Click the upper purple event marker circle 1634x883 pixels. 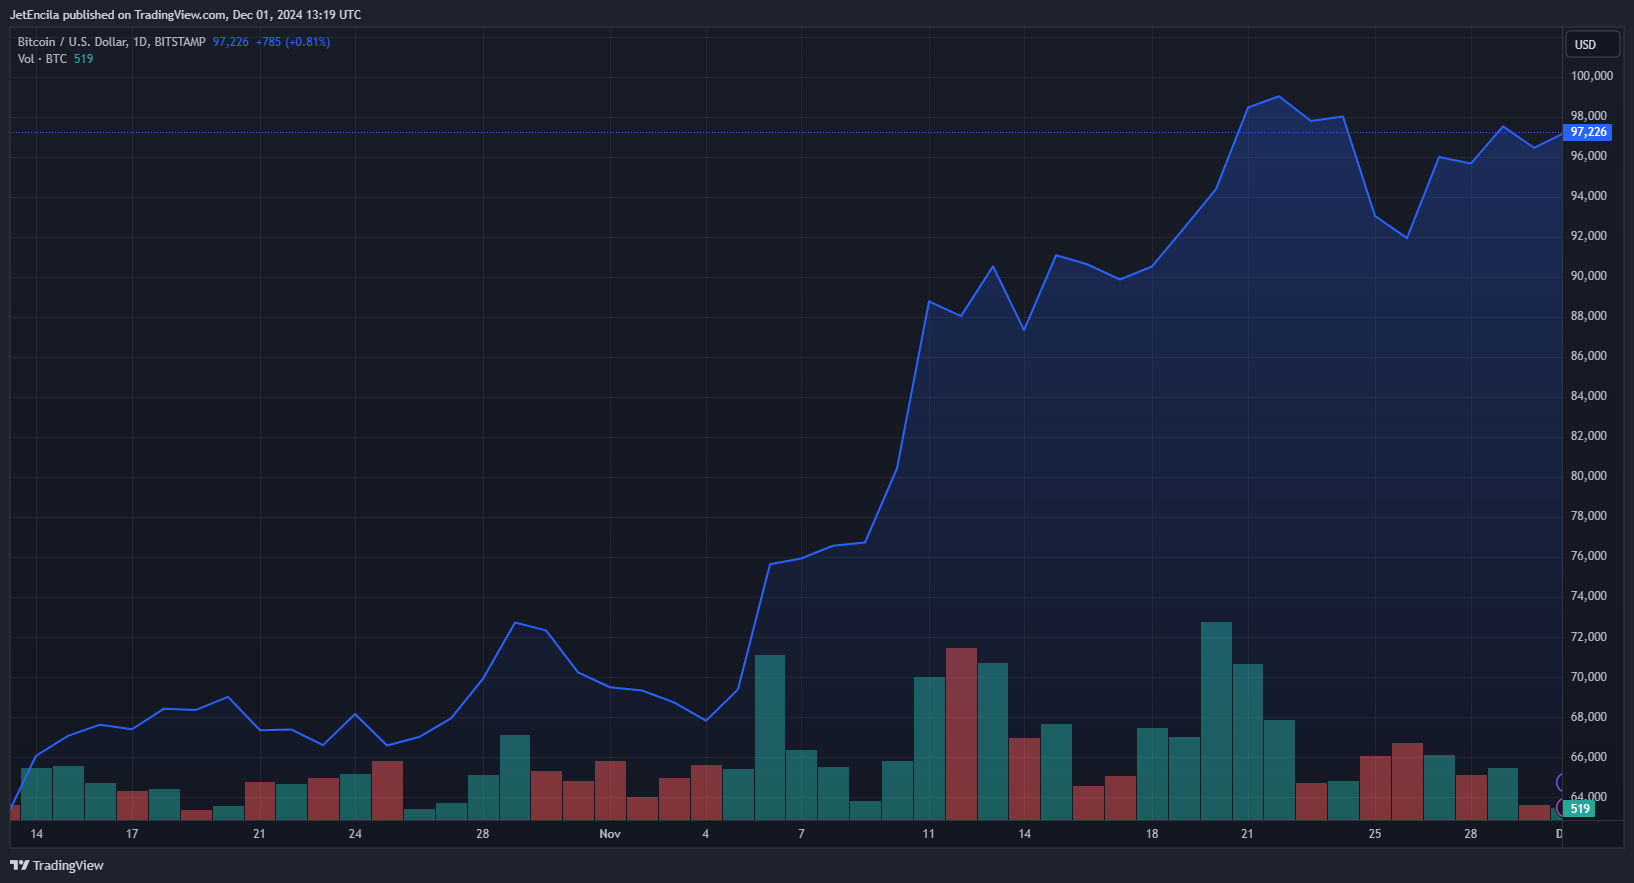click(x=1559, y=782)
